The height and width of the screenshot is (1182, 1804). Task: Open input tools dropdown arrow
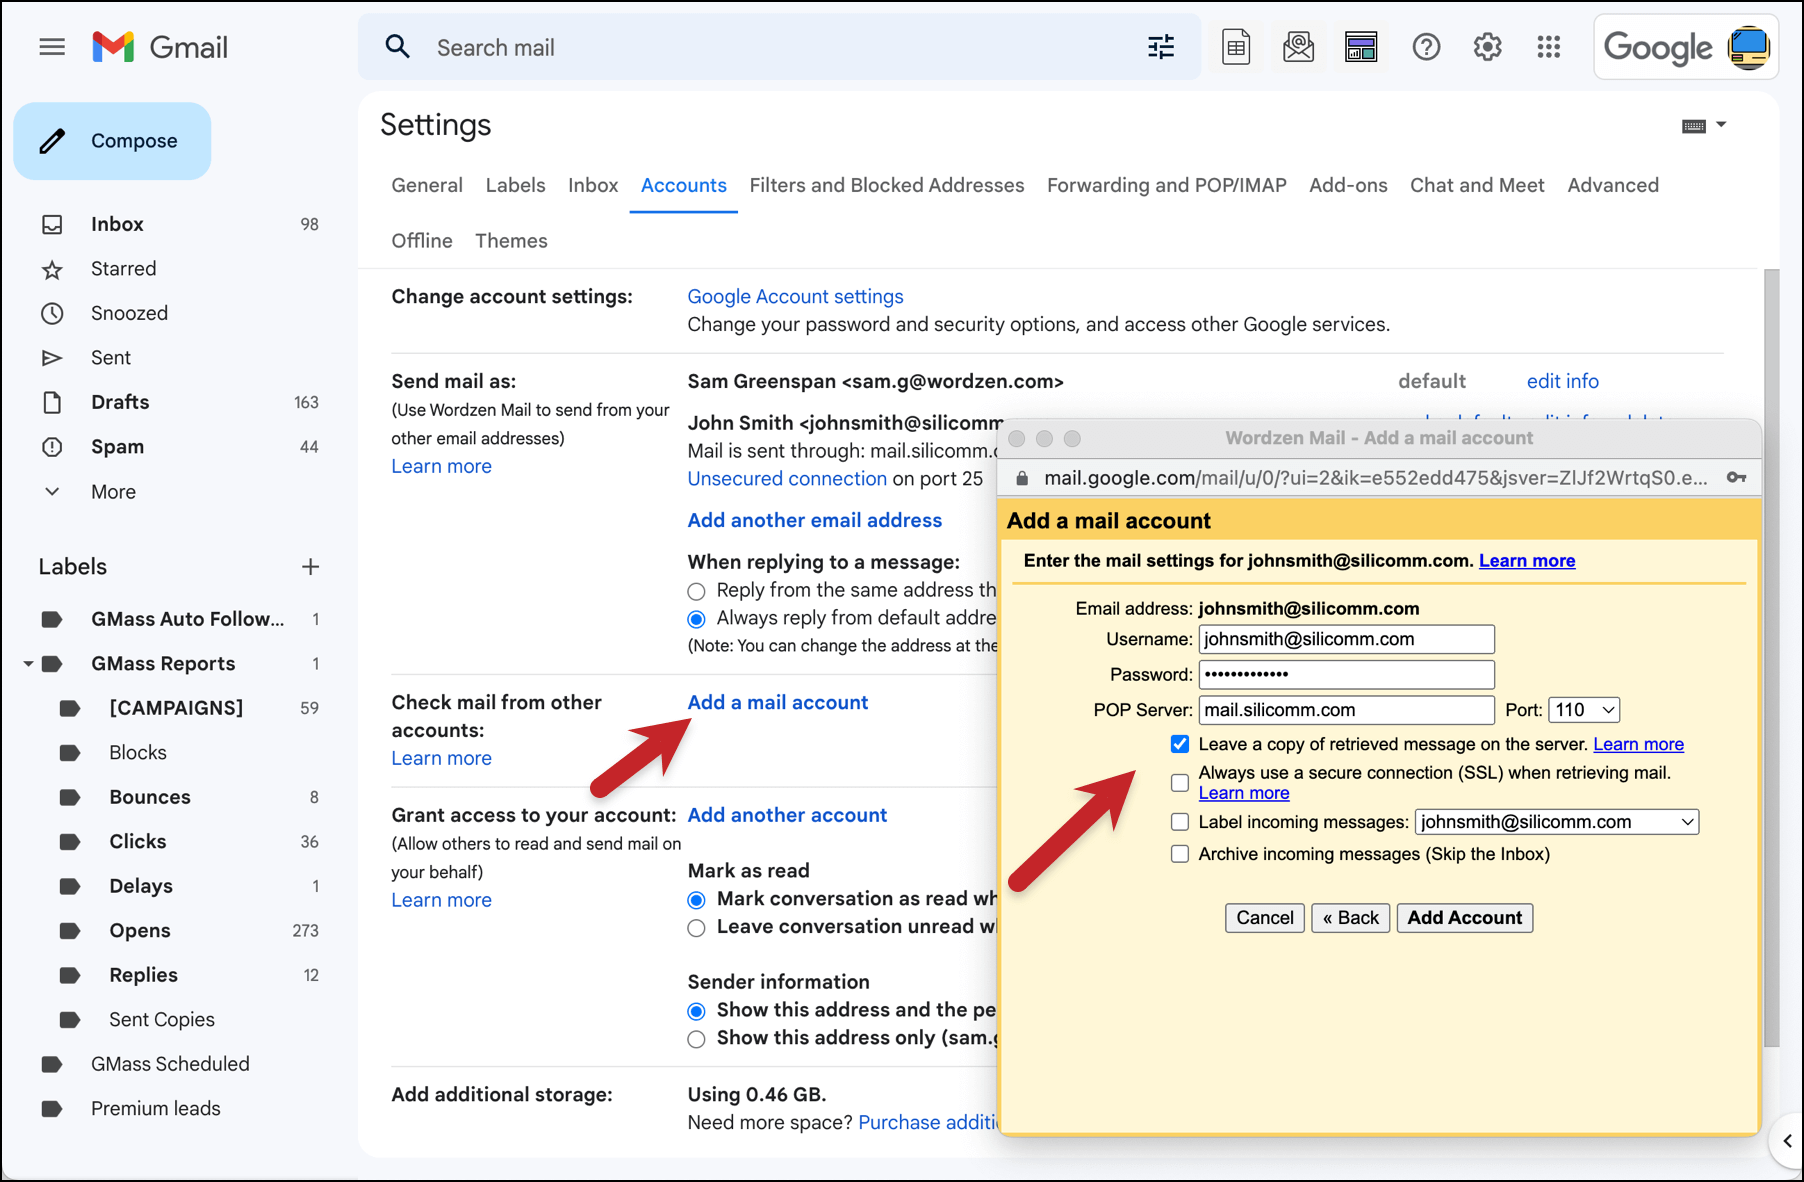tap(1721, 125)
